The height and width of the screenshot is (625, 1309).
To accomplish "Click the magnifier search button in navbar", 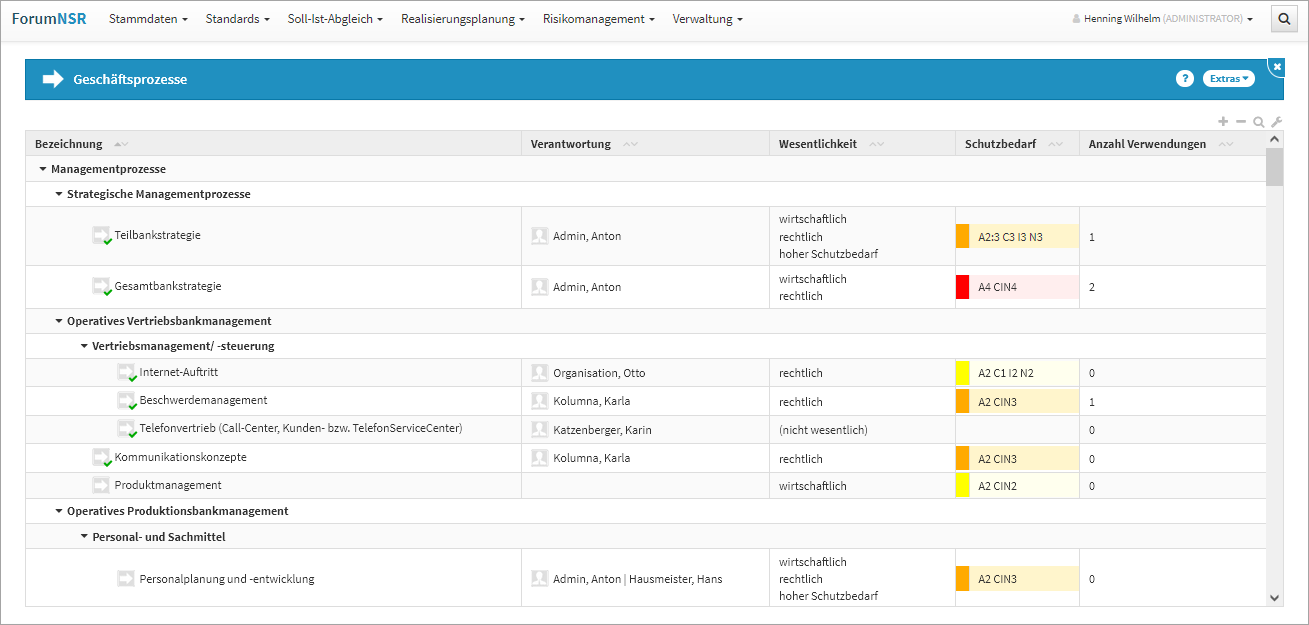I will click(1283, 19).
